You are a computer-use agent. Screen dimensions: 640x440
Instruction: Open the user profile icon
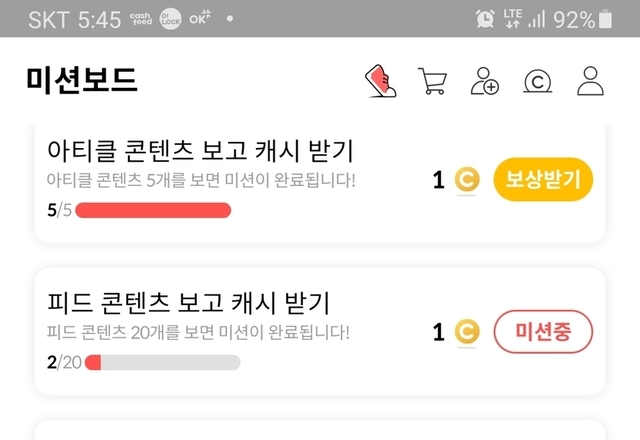click(591, 82)
